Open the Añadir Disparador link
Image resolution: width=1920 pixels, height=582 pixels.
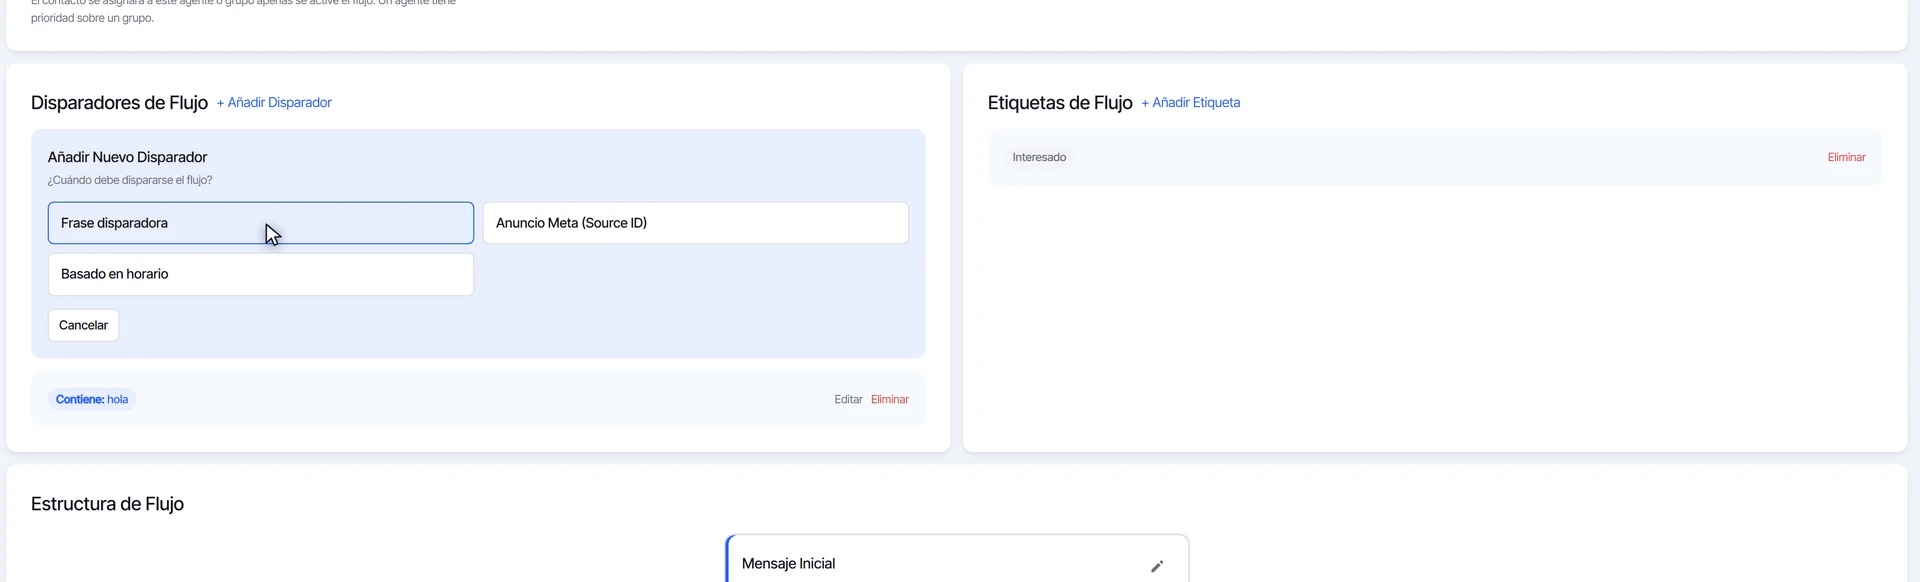pyautogui.click(x=274, y=103)
